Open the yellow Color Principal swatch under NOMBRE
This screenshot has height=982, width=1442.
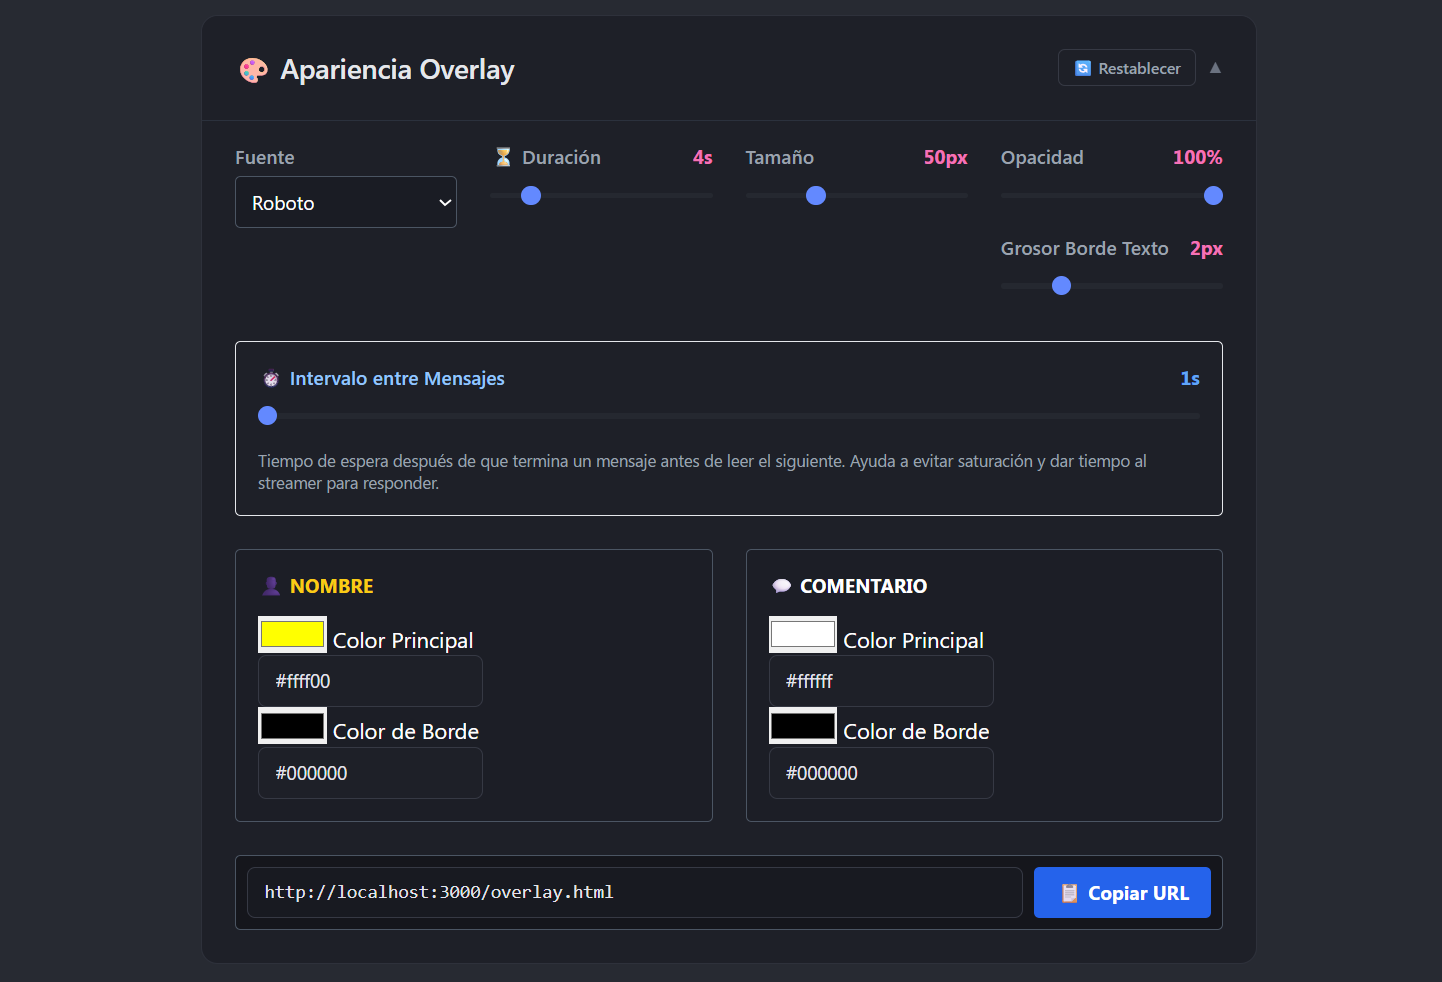tap(292, 634)
